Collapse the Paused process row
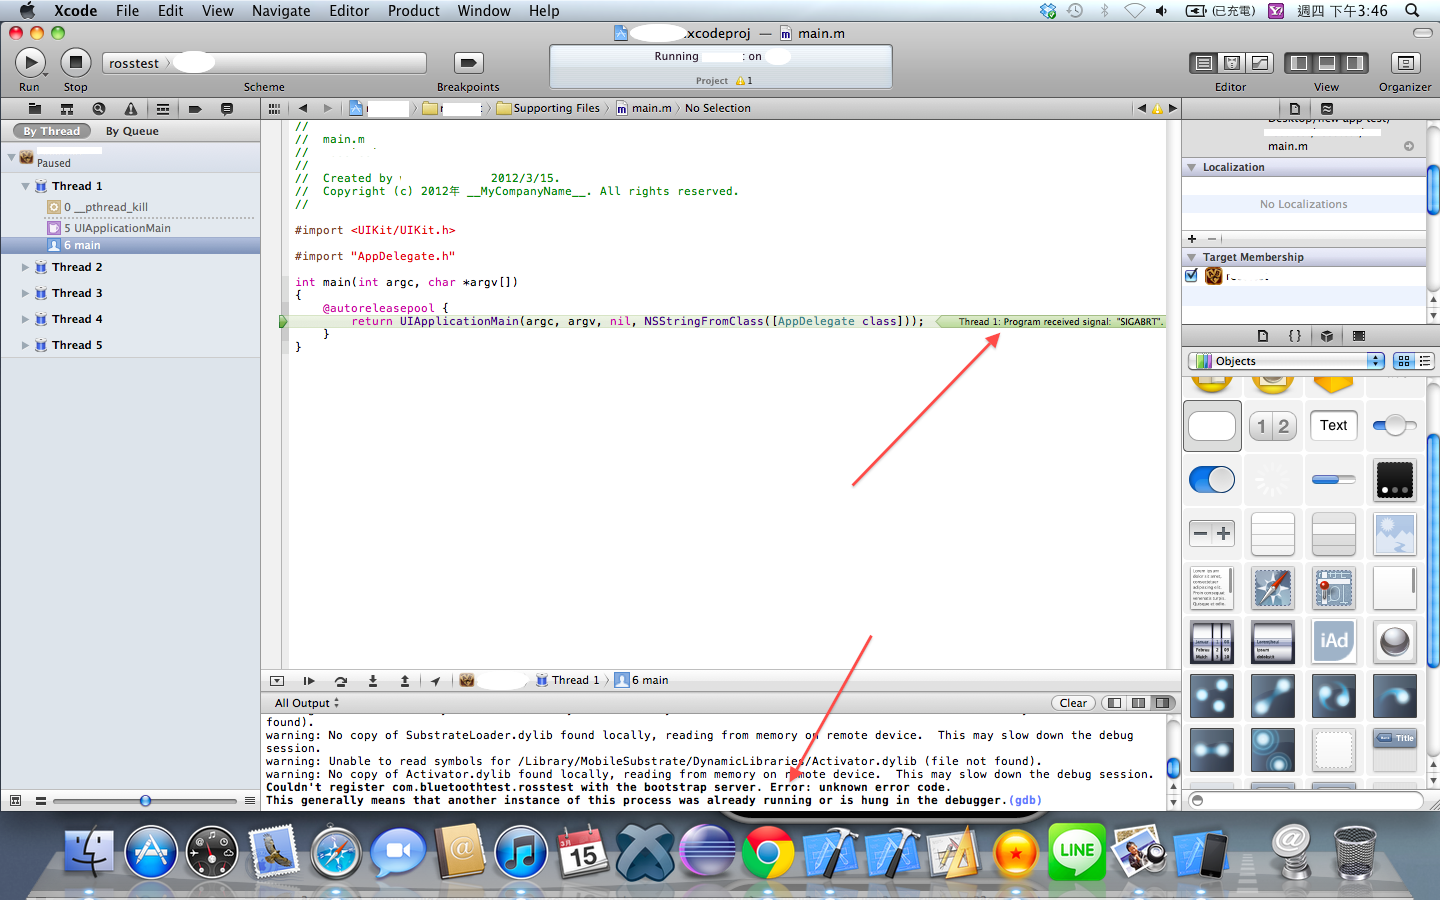Viewport: 1440px width, 900px height. 11,157
